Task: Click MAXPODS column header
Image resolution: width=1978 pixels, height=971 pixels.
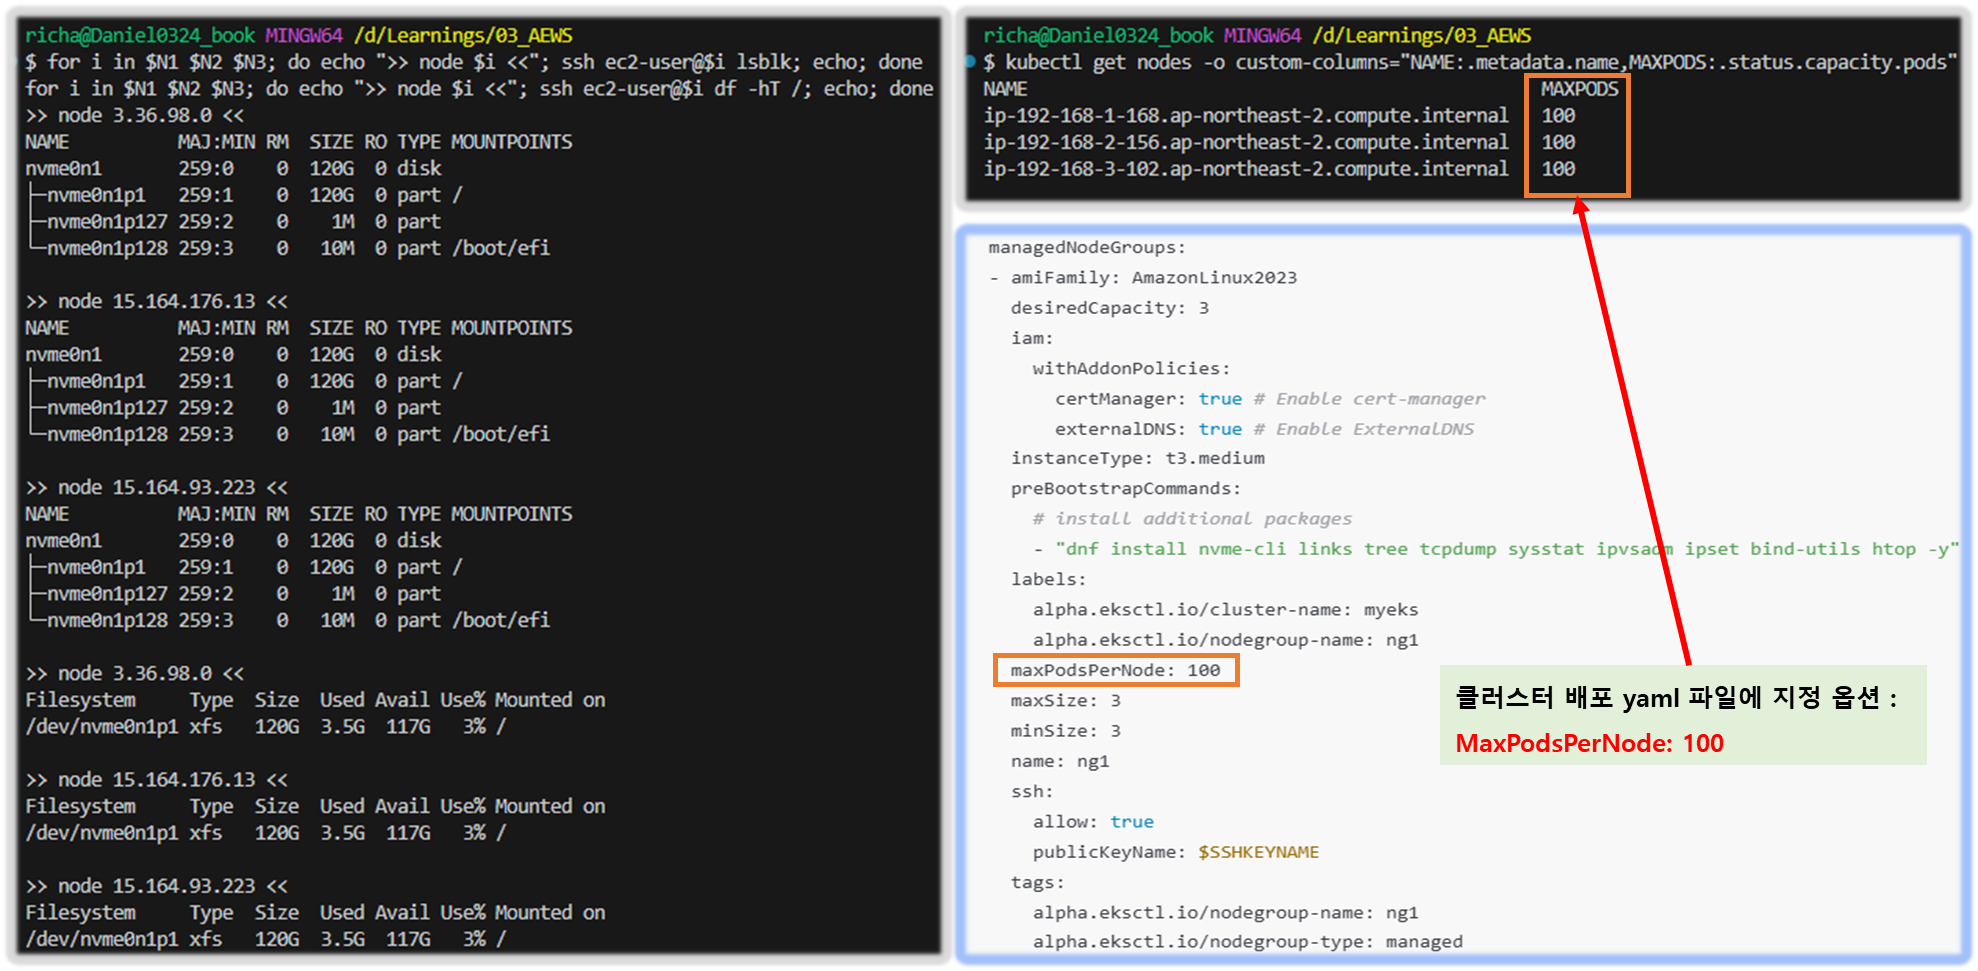Action: [x=1579, y=89]
